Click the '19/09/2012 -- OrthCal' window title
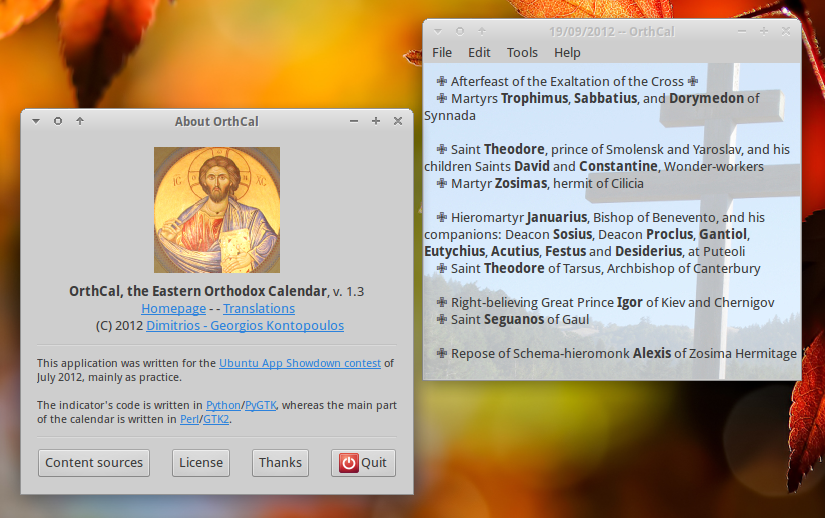 [612, 32]
